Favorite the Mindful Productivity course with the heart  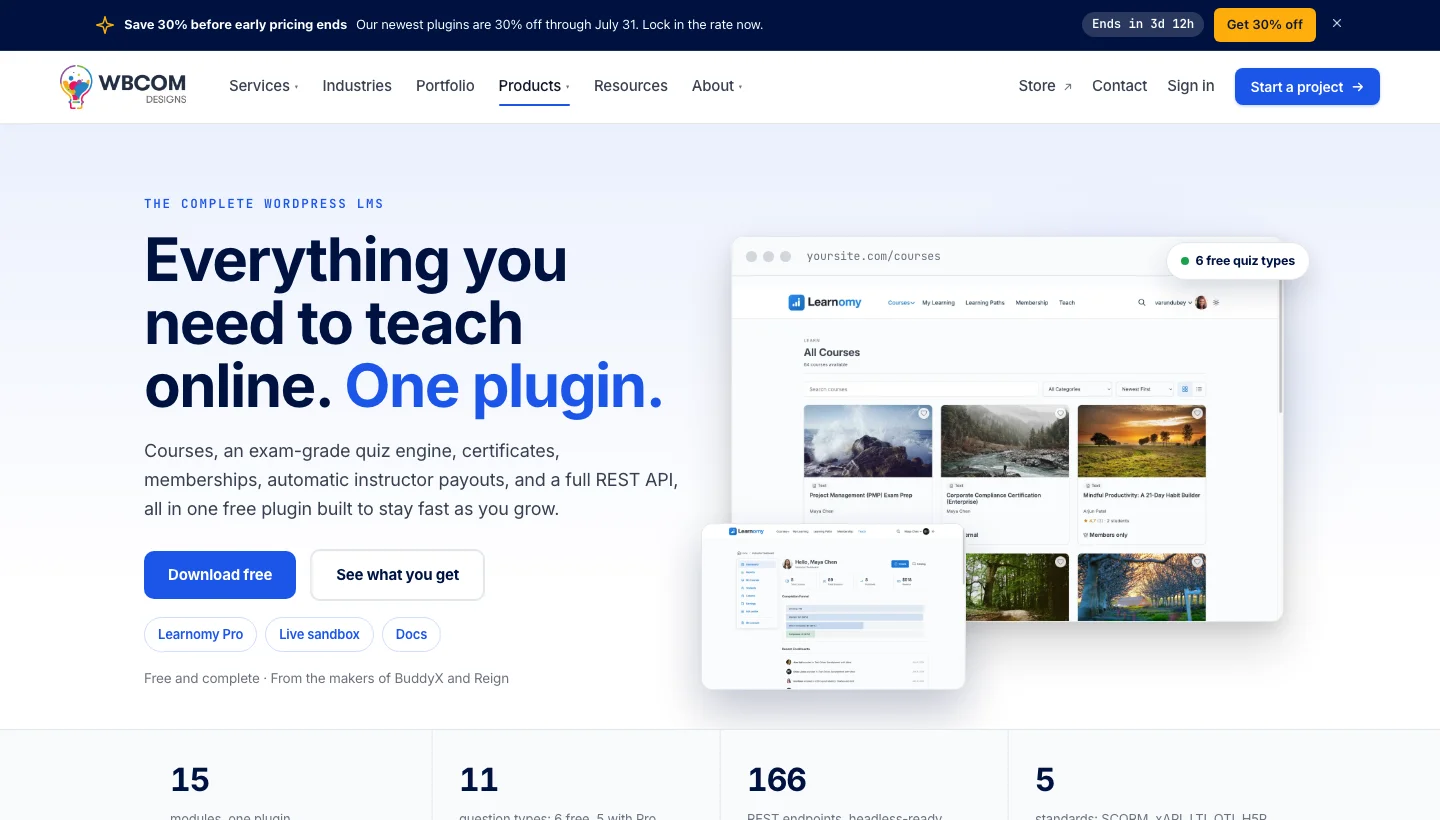tap(1197, 413)
